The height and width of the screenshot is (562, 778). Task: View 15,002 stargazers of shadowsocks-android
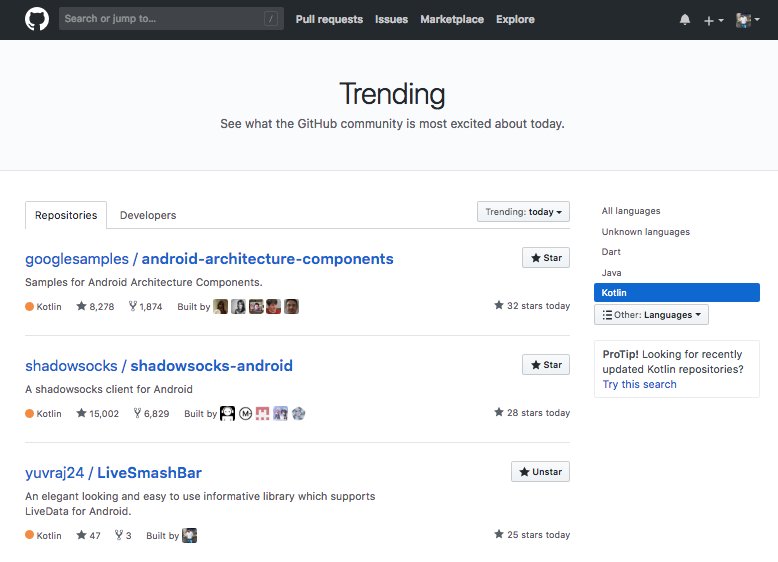[98, 414]
